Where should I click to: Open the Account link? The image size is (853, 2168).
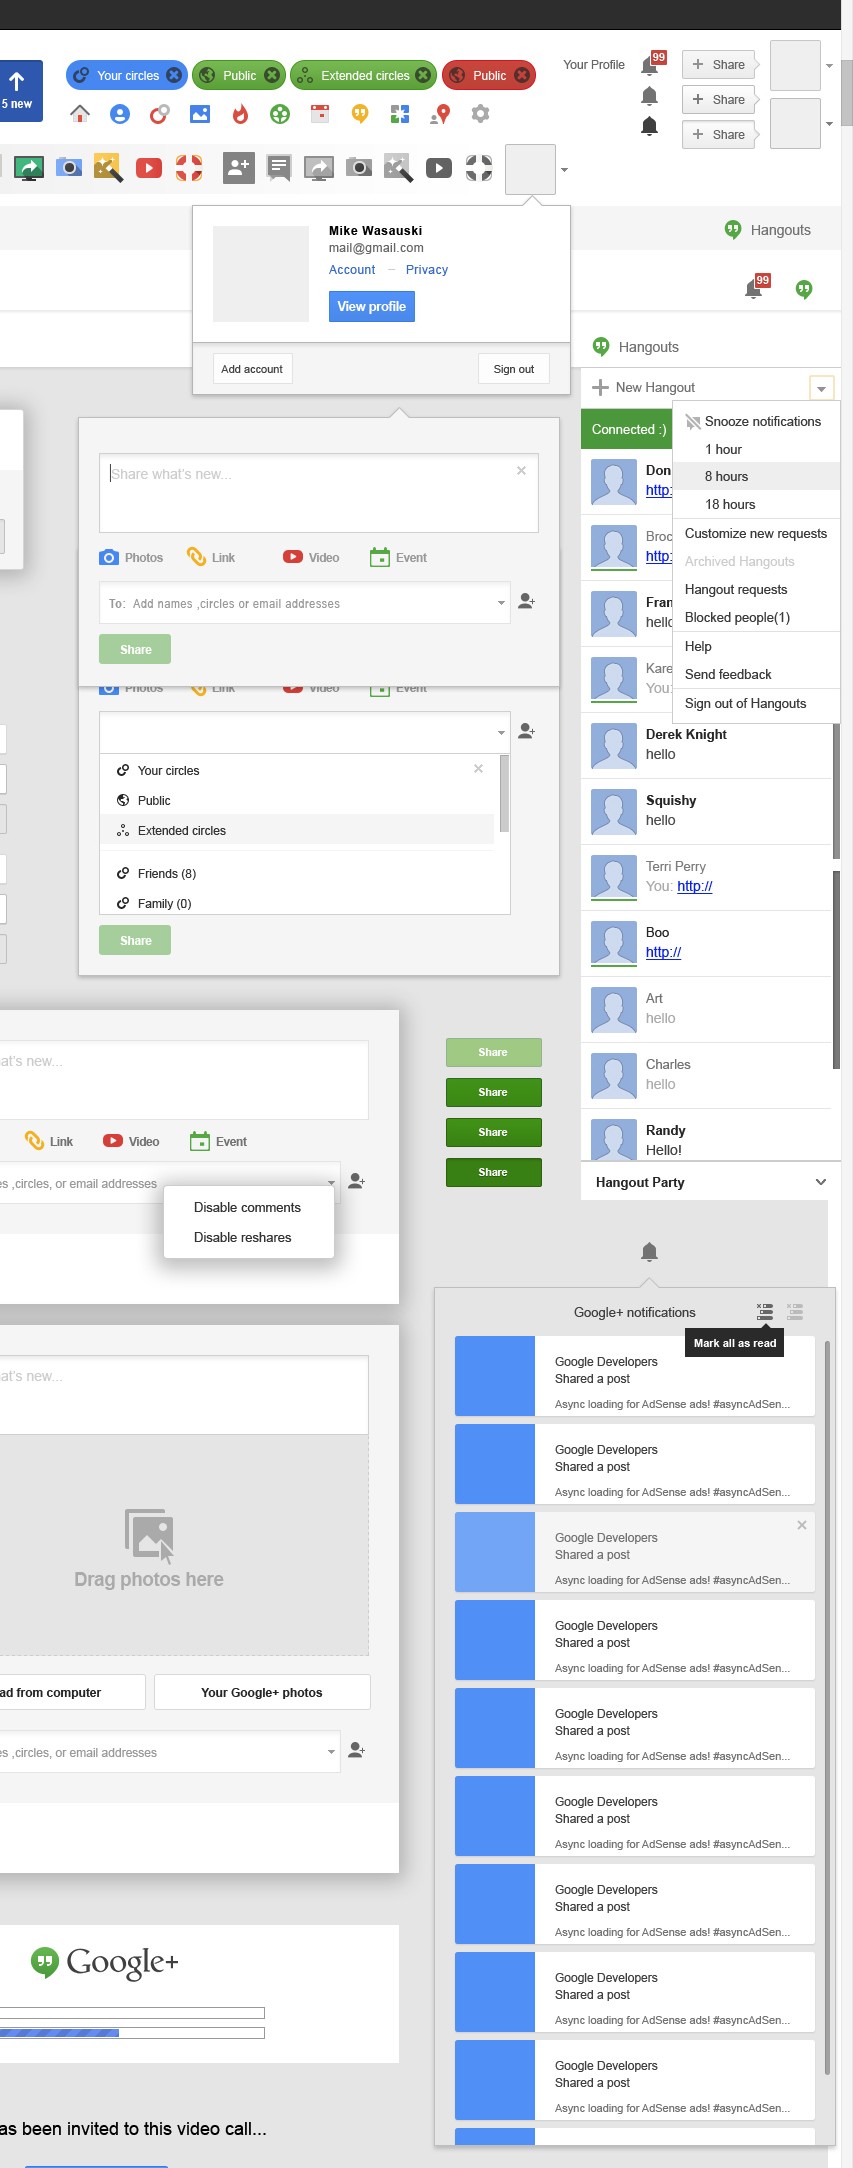point(352,270)
